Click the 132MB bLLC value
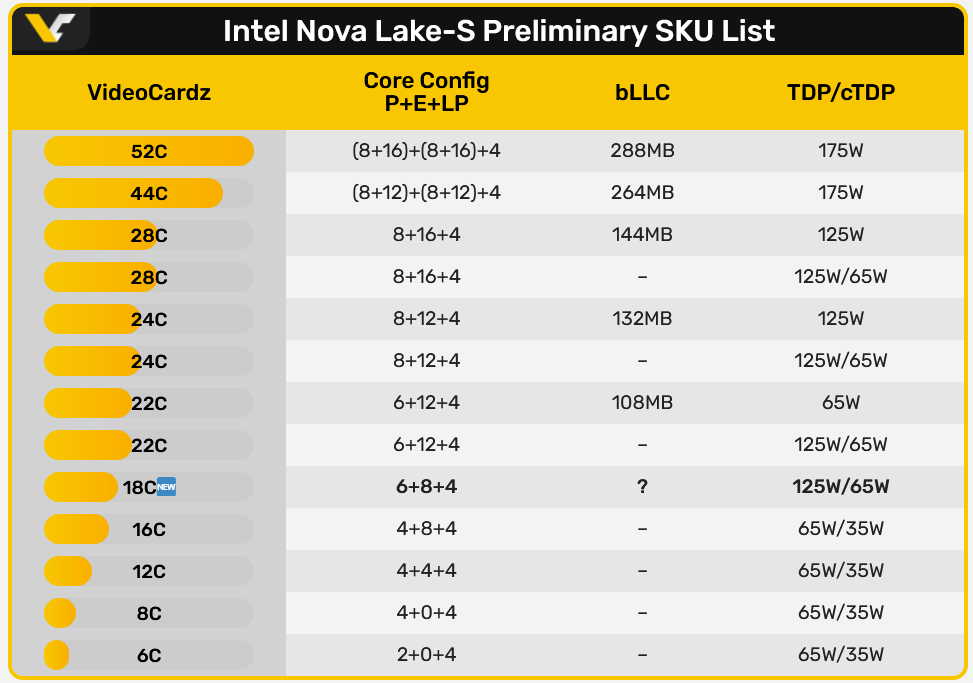The height and width of the screenshot is (683, 973). point(642,319)
